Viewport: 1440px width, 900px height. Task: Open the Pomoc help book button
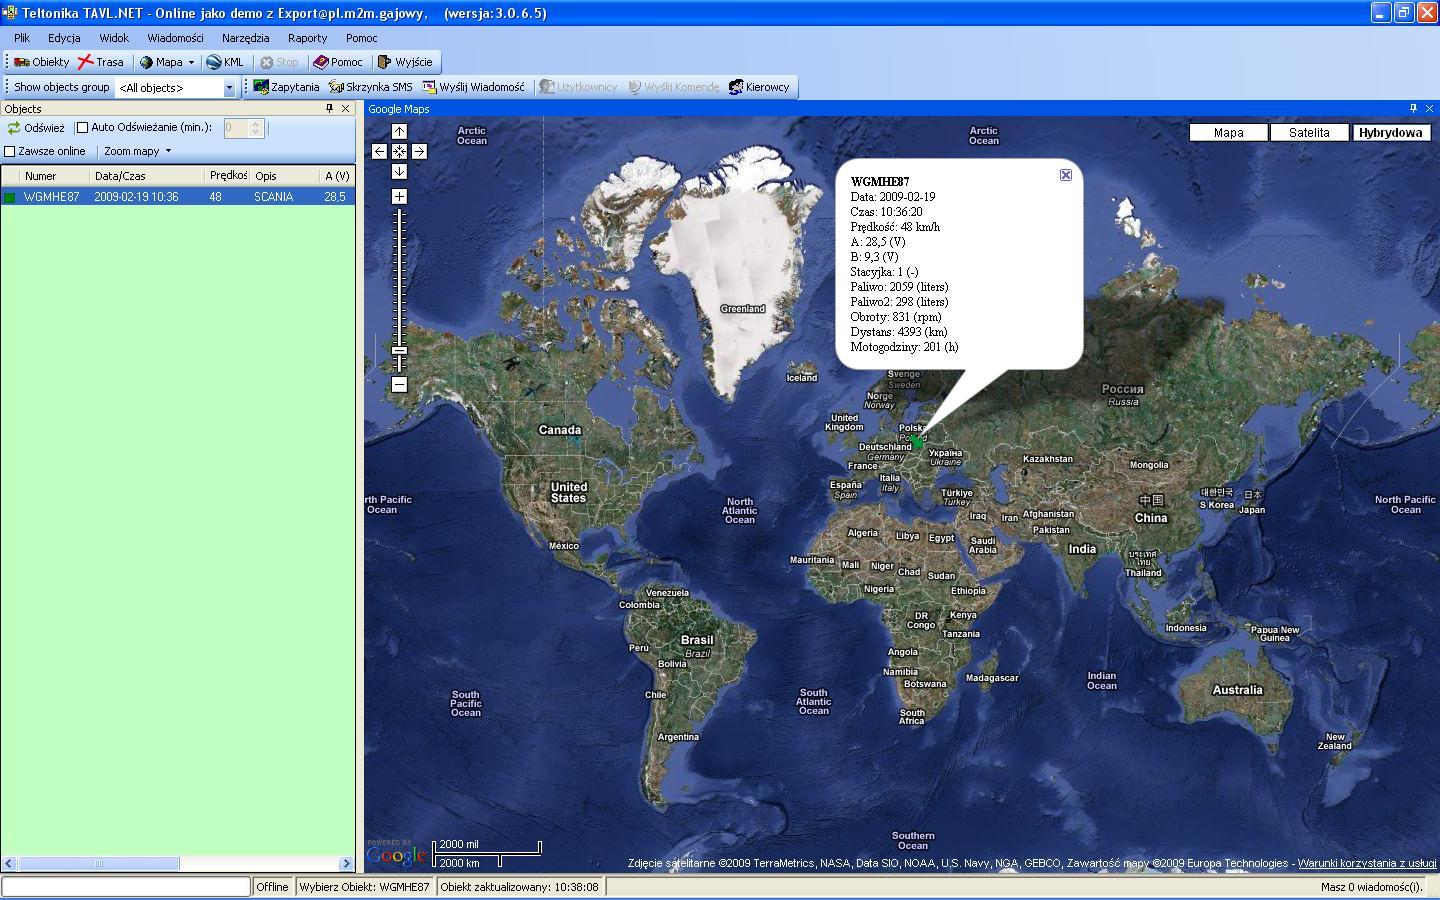click(x=338, y=62)
